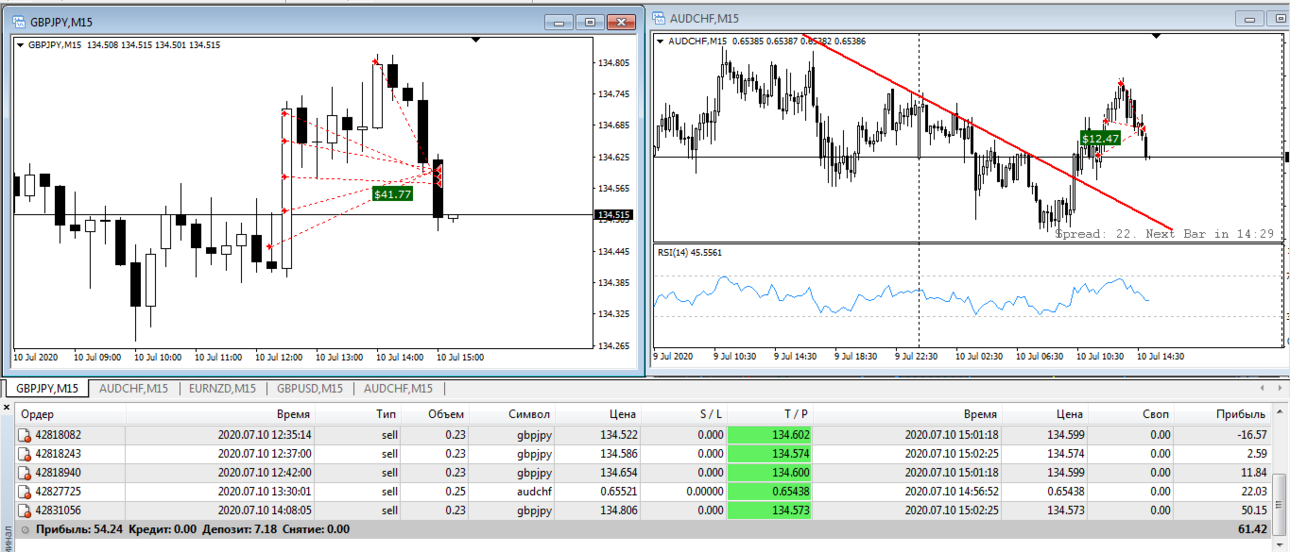Minimize the AUDCHF,M15 chart window
The image size is (1290, 552).
click(x=1248, y=18)
